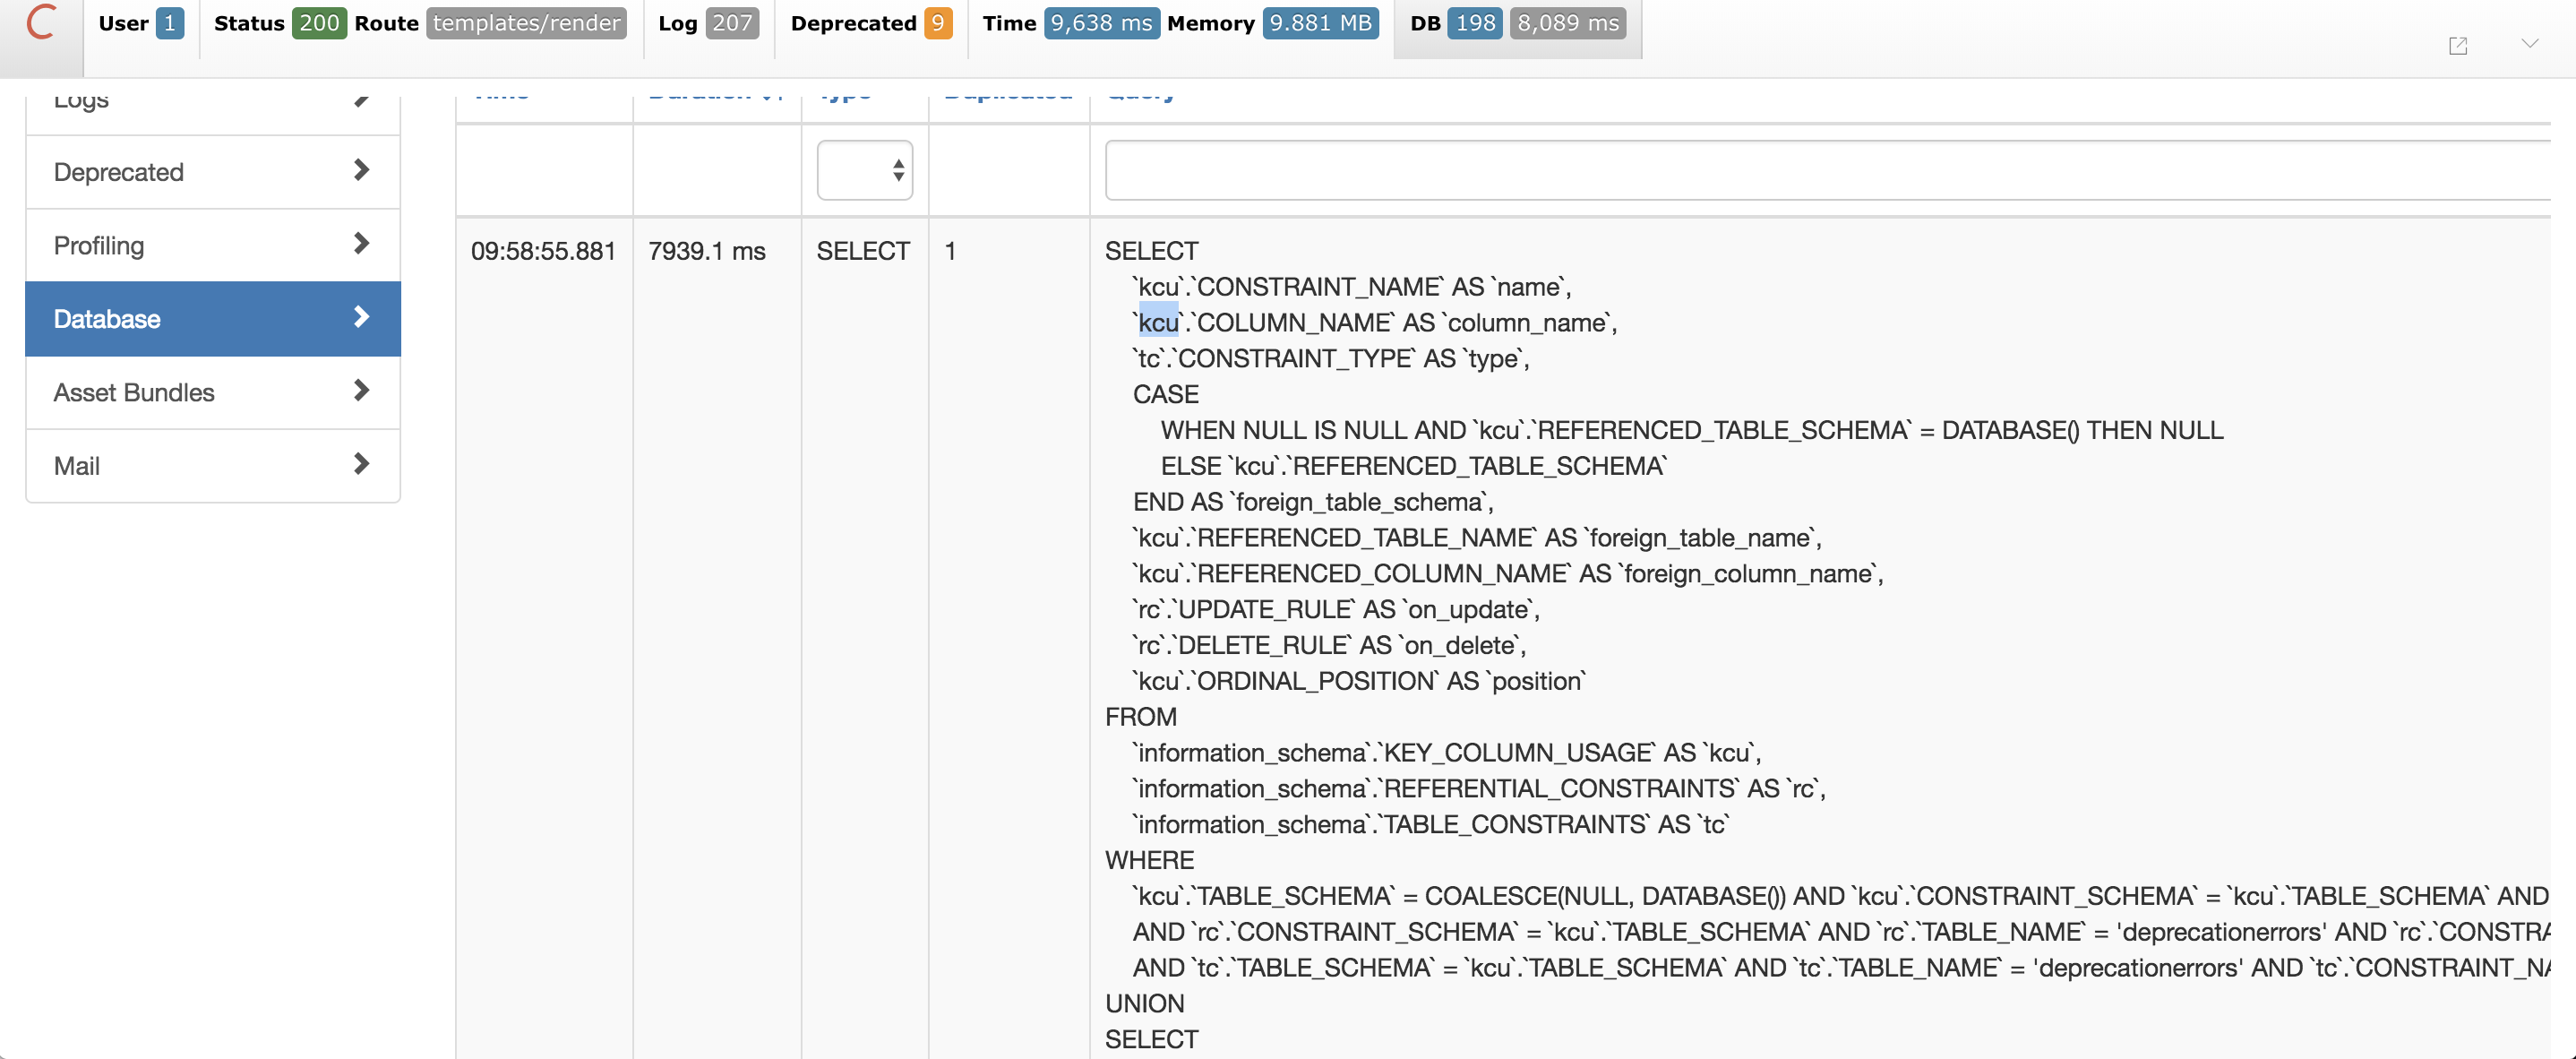This screenshot has height=1059, width=2576.
Task: Select Profiling in the sidebar
Action: pos(212,245)
